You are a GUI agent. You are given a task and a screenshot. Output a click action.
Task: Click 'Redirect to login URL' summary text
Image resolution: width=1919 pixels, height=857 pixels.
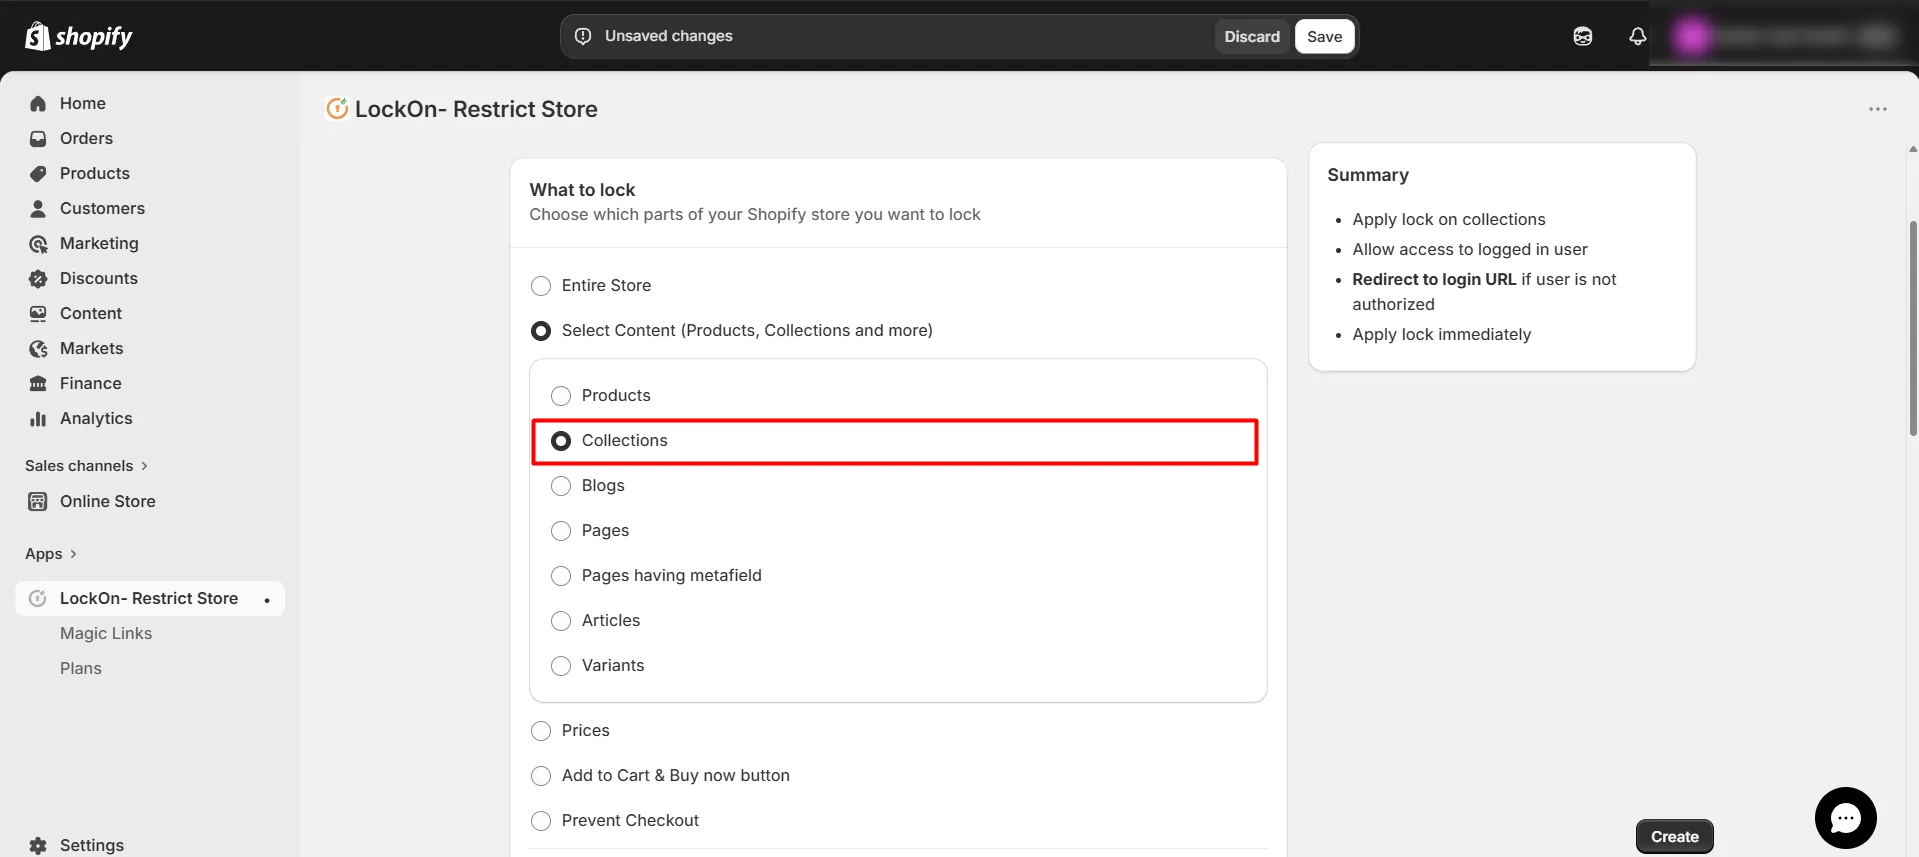point(1434,279)
